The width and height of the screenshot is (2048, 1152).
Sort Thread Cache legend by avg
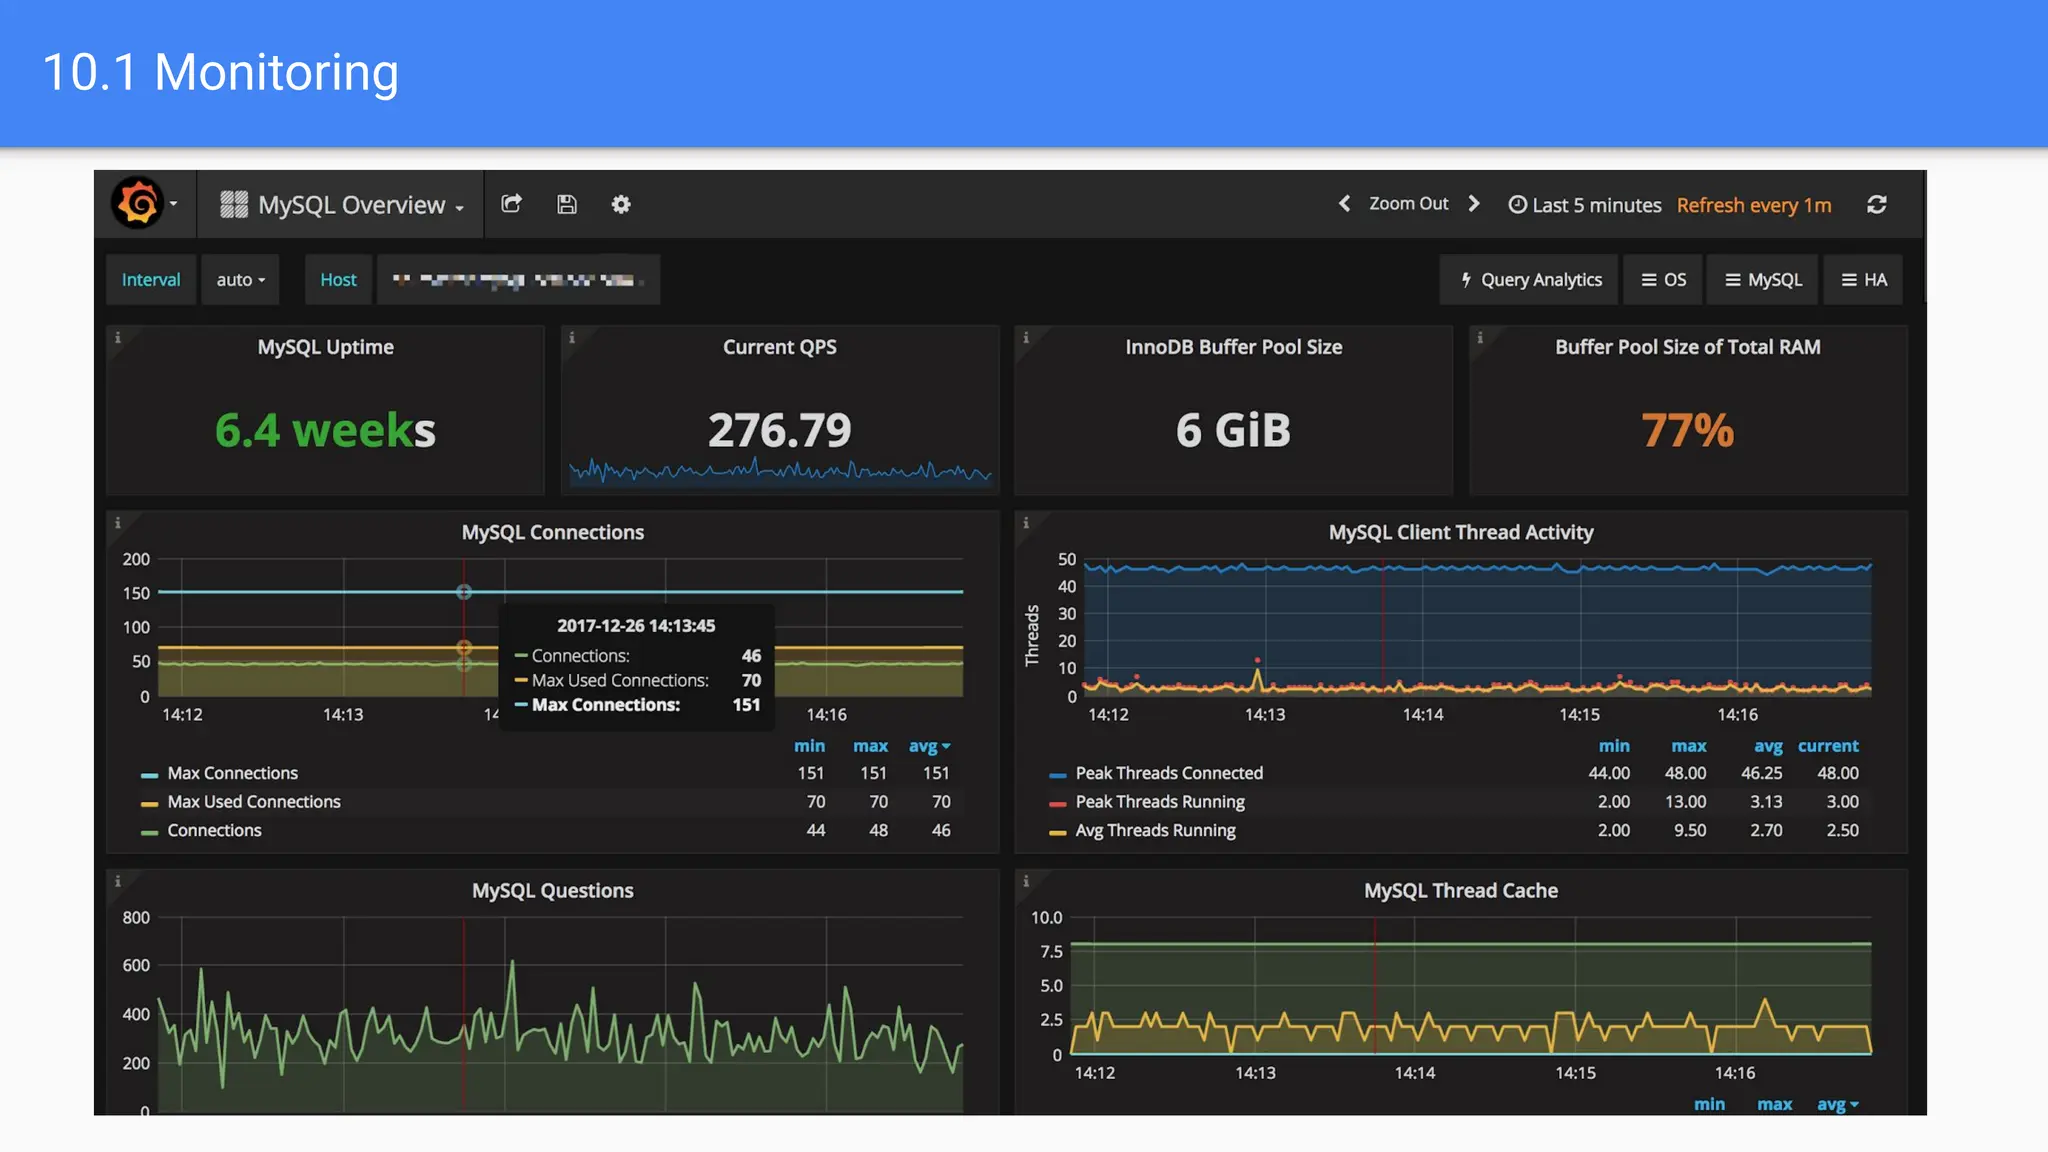click(x=1837, y=1104)
